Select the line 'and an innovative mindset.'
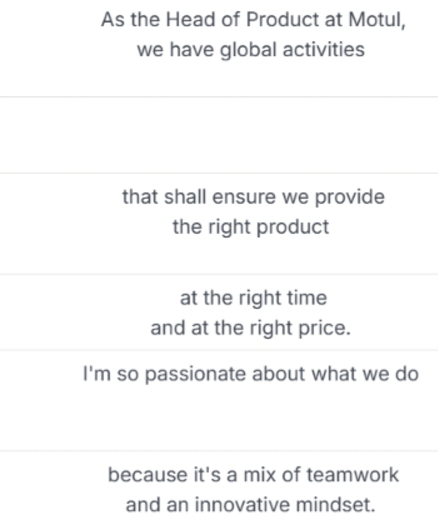The height and width of the screenshot is (526, 438). click(251, 505)
